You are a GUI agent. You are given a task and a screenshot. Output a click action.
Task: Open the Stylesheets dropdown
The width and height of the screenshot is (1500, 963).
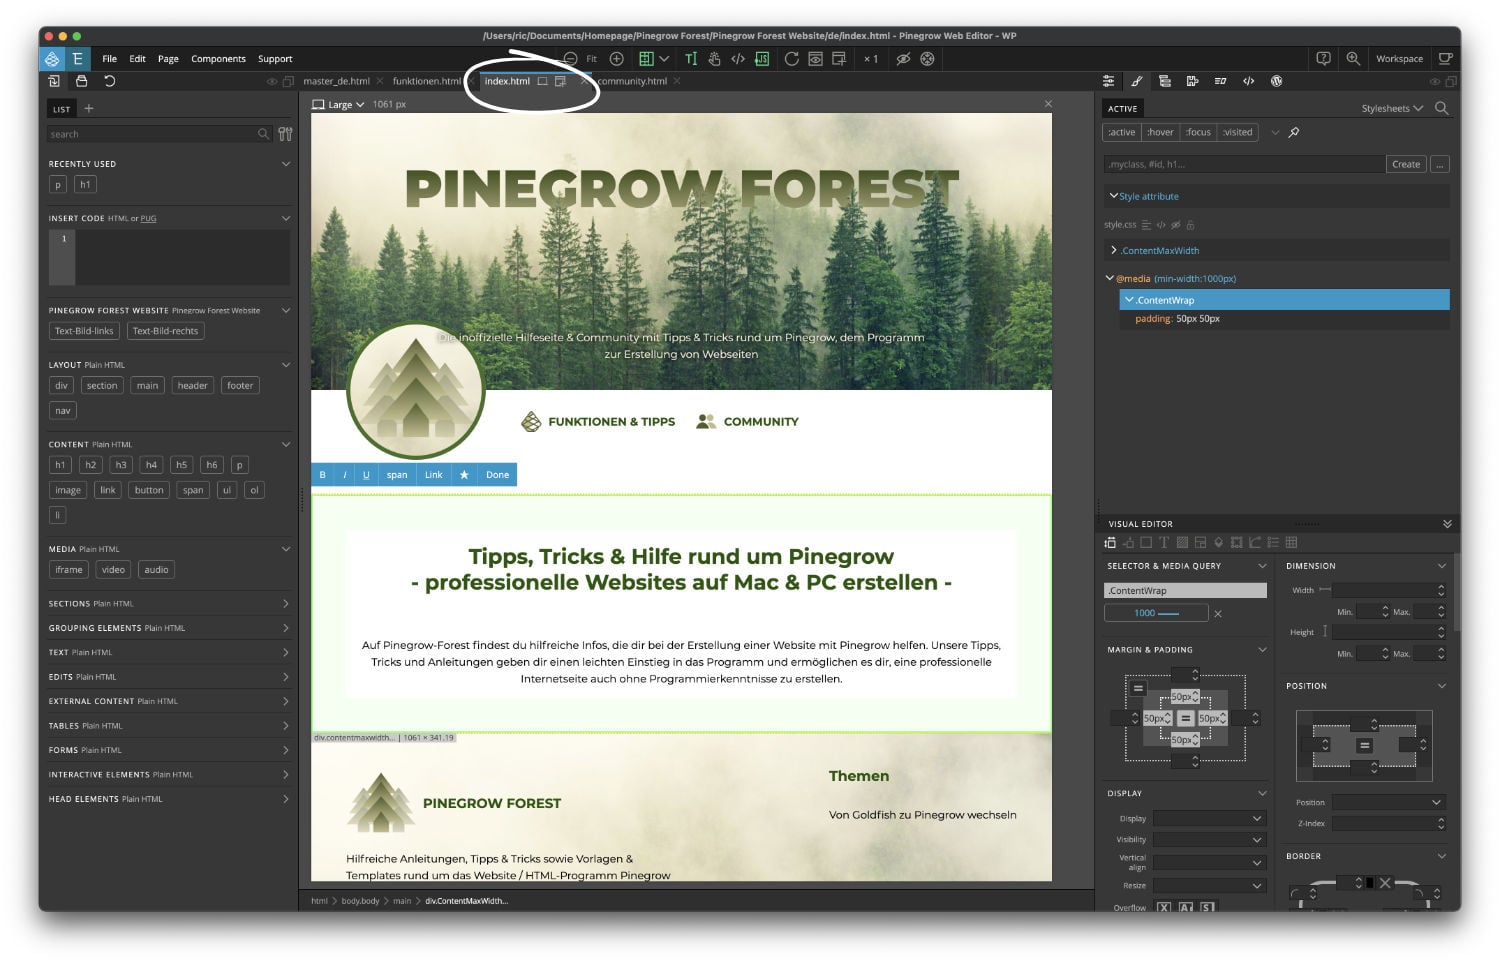click(x=1392, y=108)
